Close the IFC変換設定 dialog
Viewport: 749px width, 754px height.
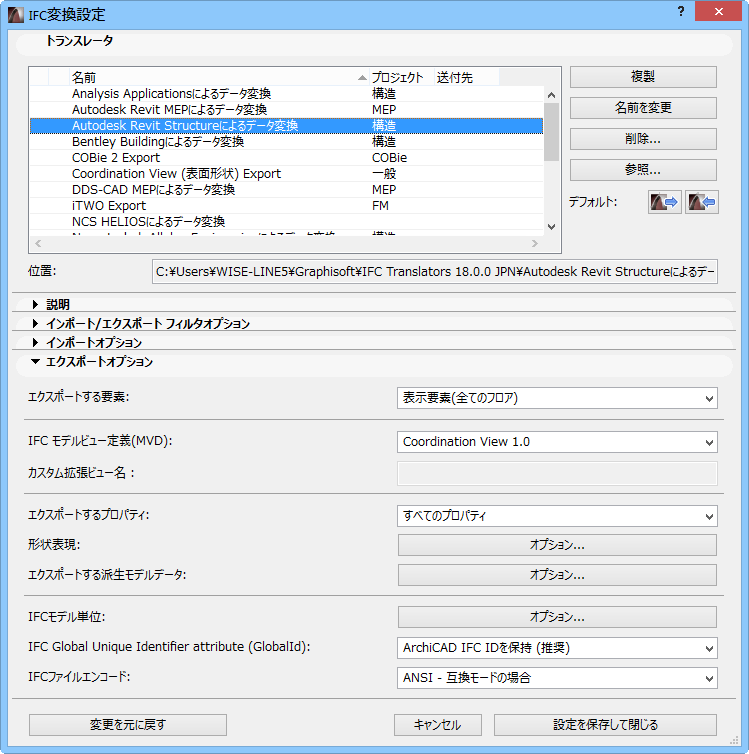[718, 12]
